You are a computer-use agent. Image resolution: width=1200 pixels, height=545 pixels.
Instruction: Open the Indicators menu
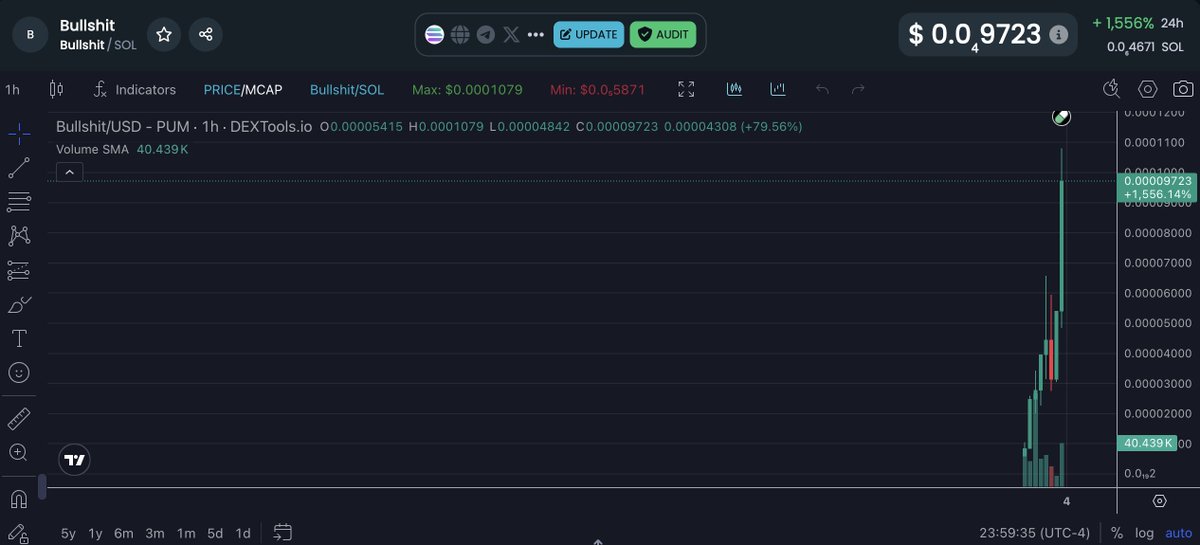[x=135, y=89]
